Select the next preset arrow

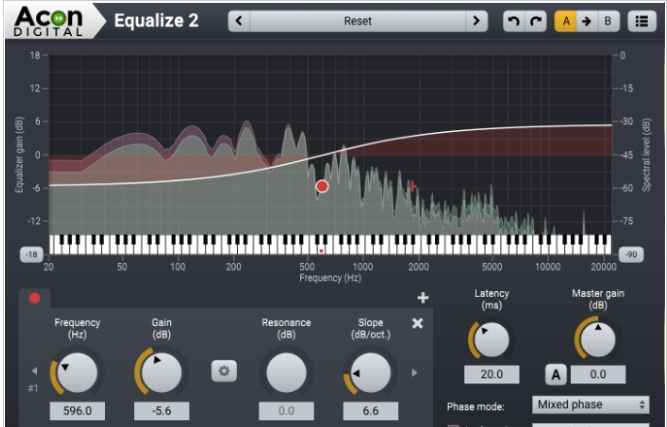[x=477, y=20]
